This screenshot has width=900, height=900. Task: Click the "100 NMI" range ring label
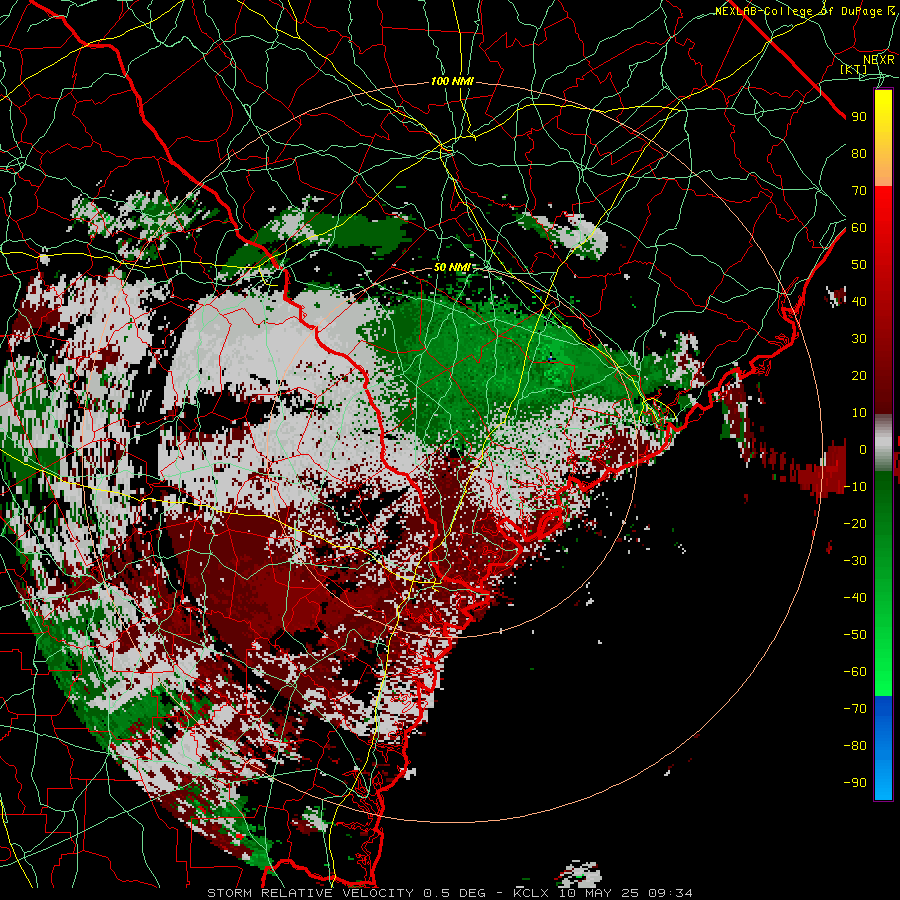(x=452, y=82)
